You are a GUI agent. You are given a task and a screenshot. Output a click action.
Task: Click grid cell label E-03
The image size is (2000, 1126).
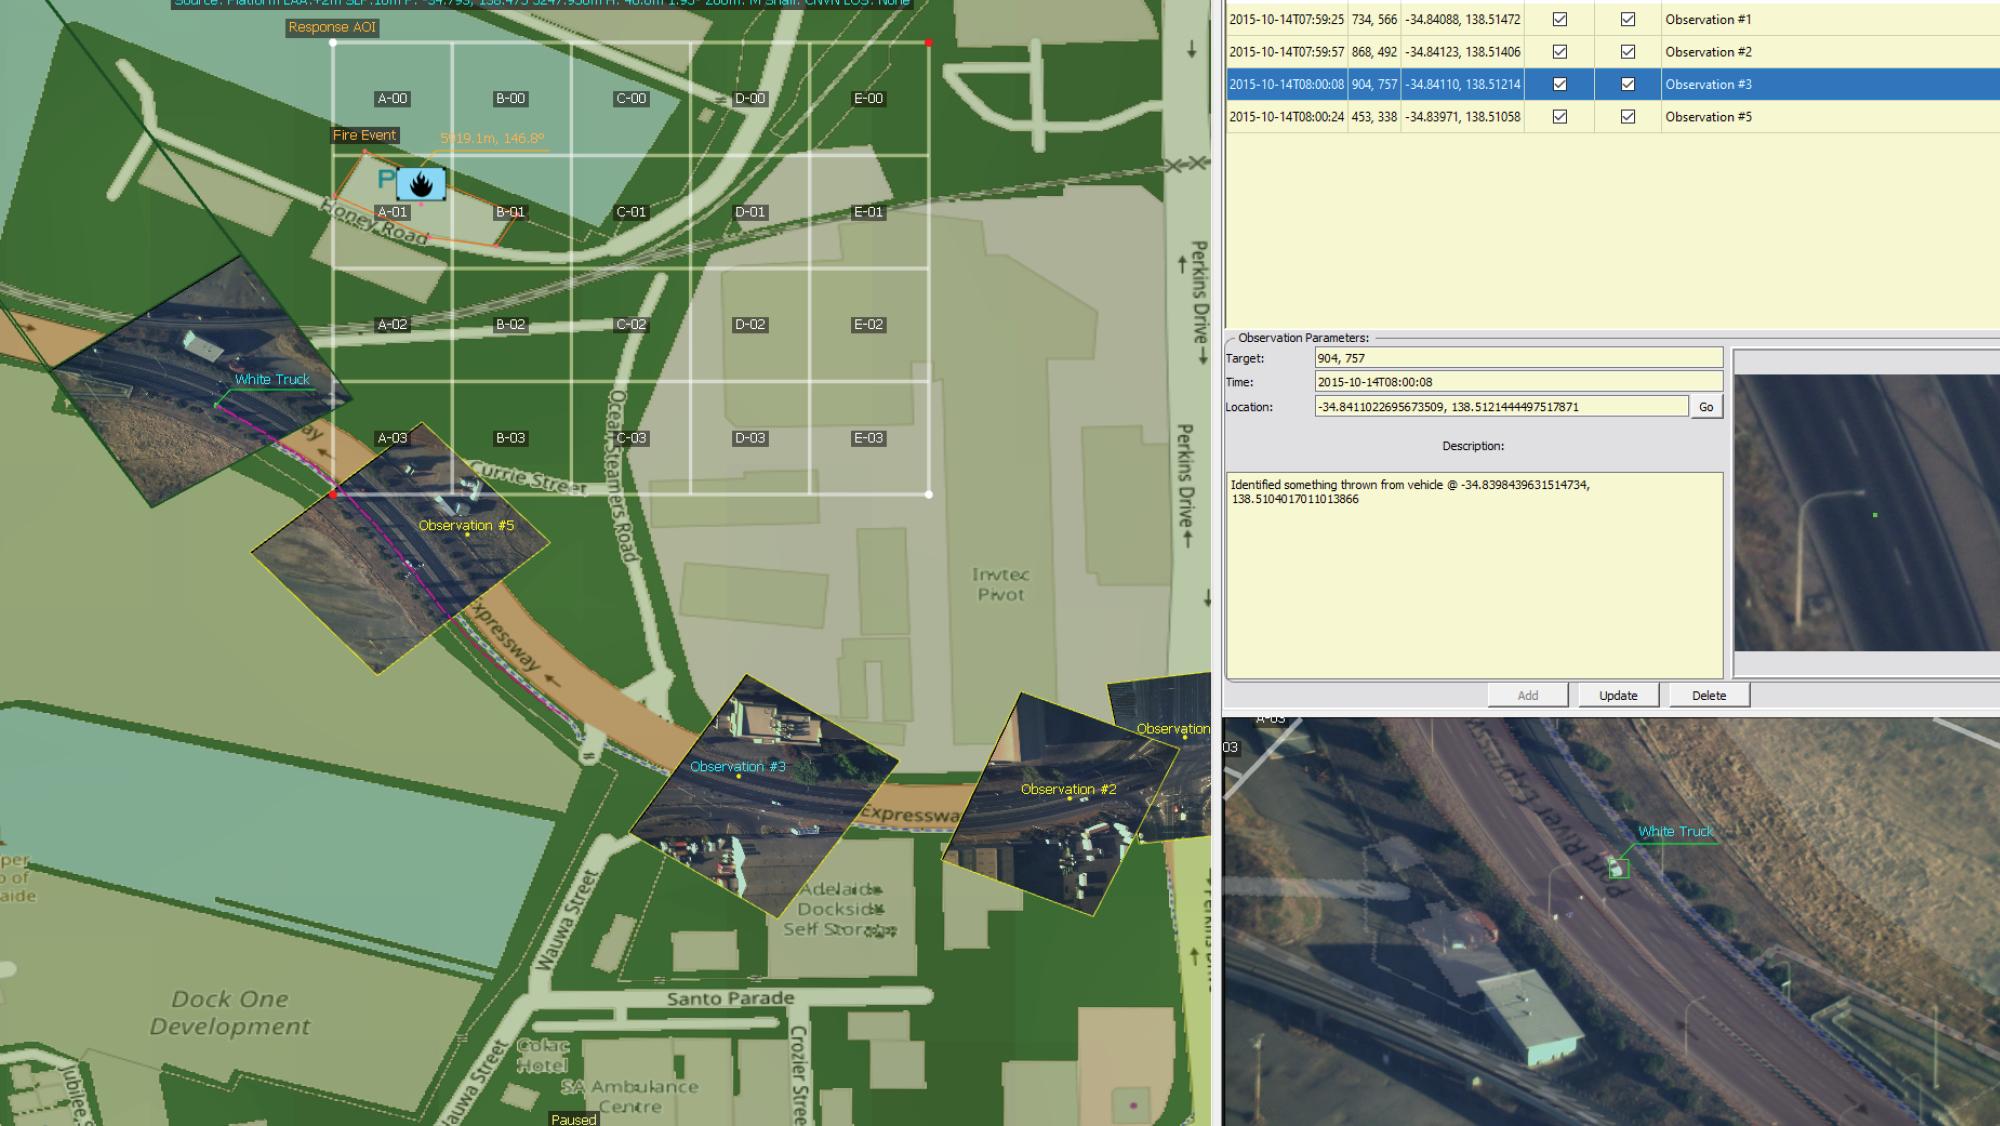click(x=868, y=438)
